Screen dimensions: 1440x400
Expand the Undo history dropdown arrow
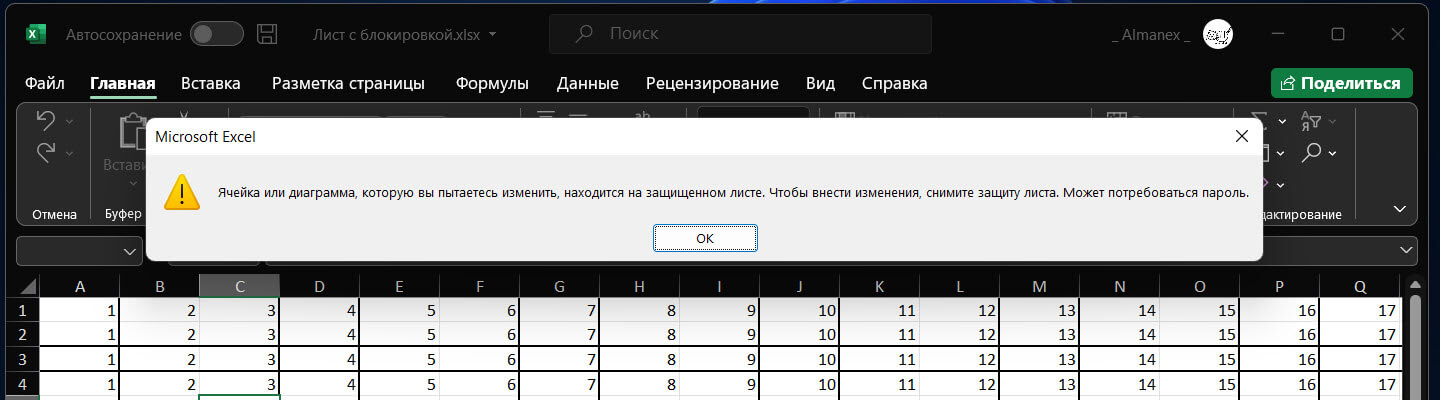(x=69, y=121)
